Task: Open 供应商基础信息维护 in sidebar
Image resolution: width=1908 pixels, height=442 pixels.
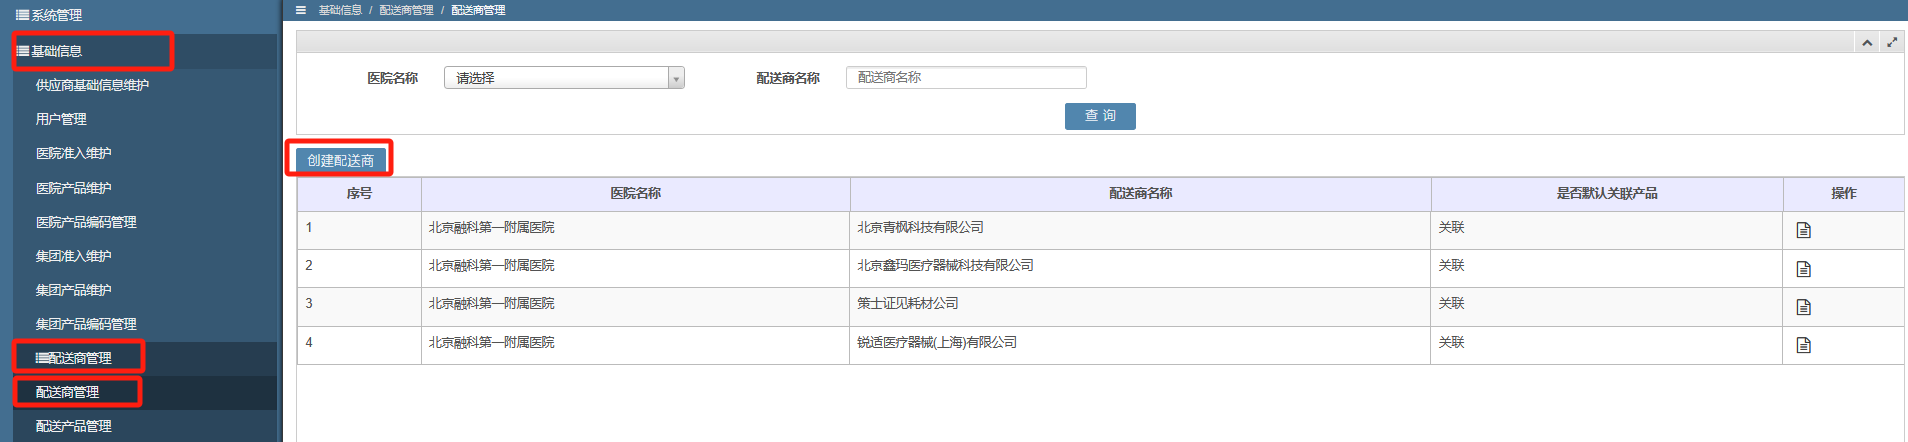Action: pyautogui.click(x=92, y=85)
